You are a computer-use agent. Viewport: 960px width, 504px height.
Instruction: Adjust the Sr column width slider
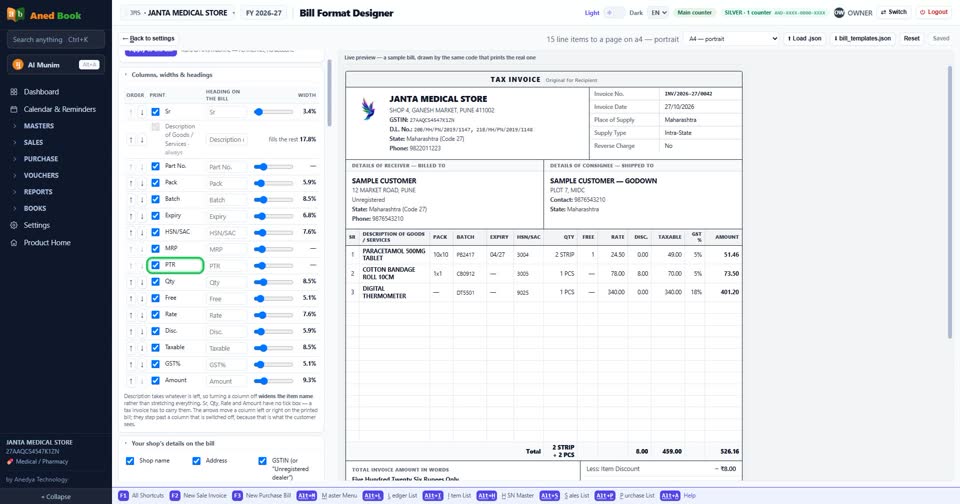pos(274,112)
